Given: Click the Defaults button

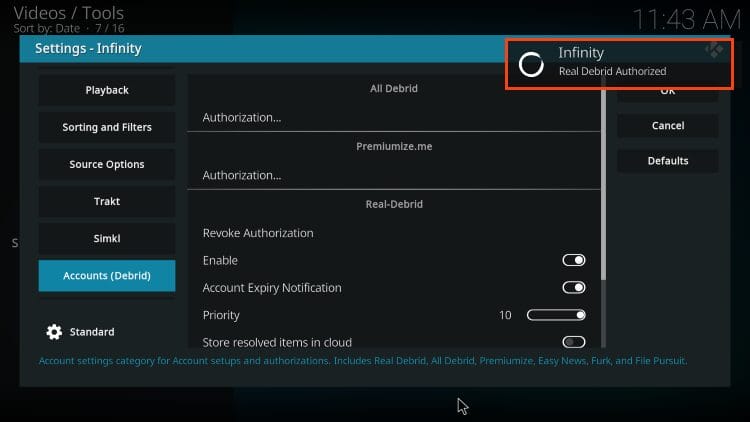Looking at the screenshot, I should coord(668,161).
